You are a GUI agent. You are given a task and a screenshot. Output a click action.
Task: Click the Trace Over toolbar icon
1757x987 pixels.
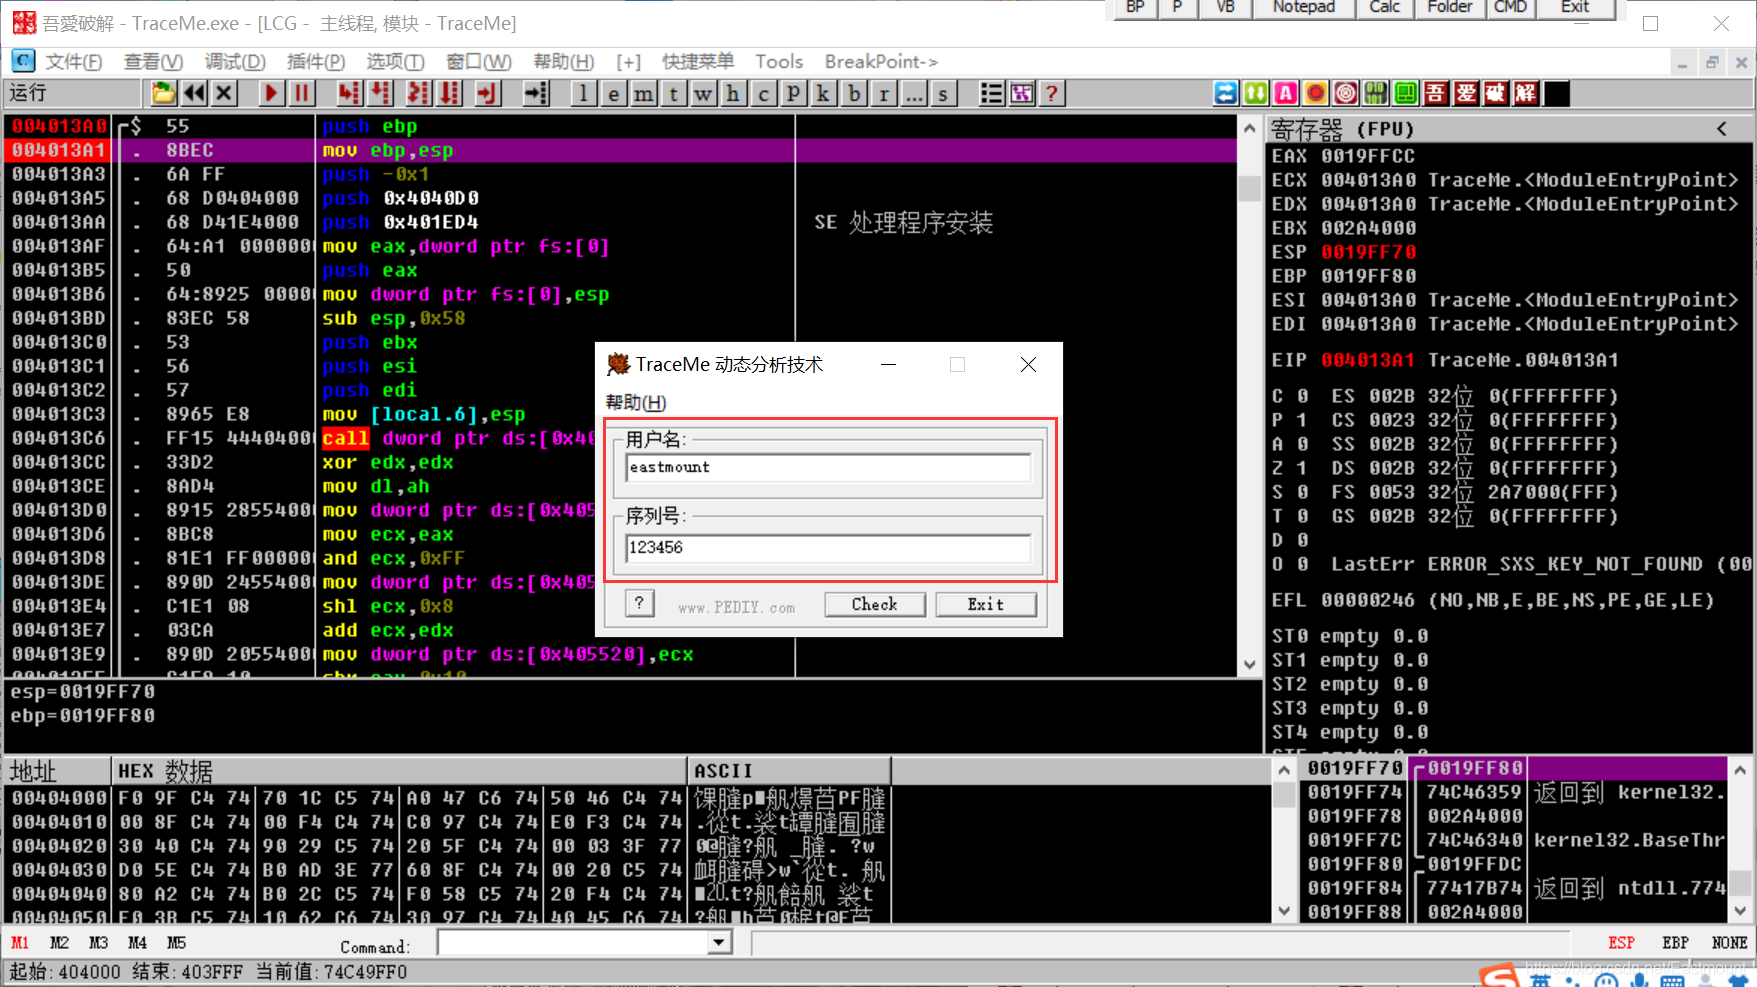pos(451,94)
